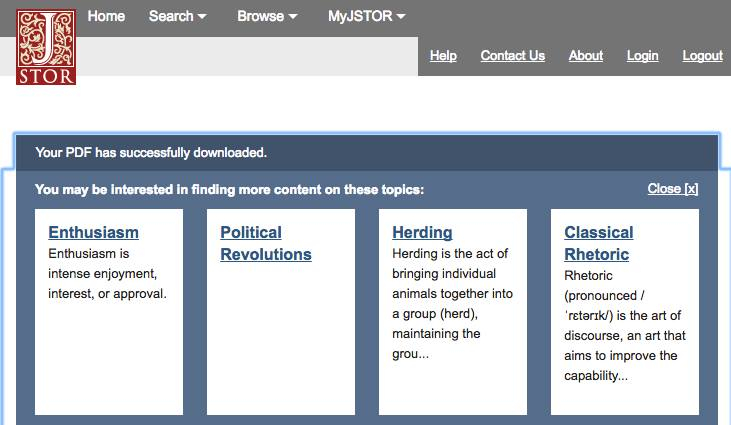Viewport: 731px width, 425px height.
Task: Go to the Home page
Action: click(106, 16)
